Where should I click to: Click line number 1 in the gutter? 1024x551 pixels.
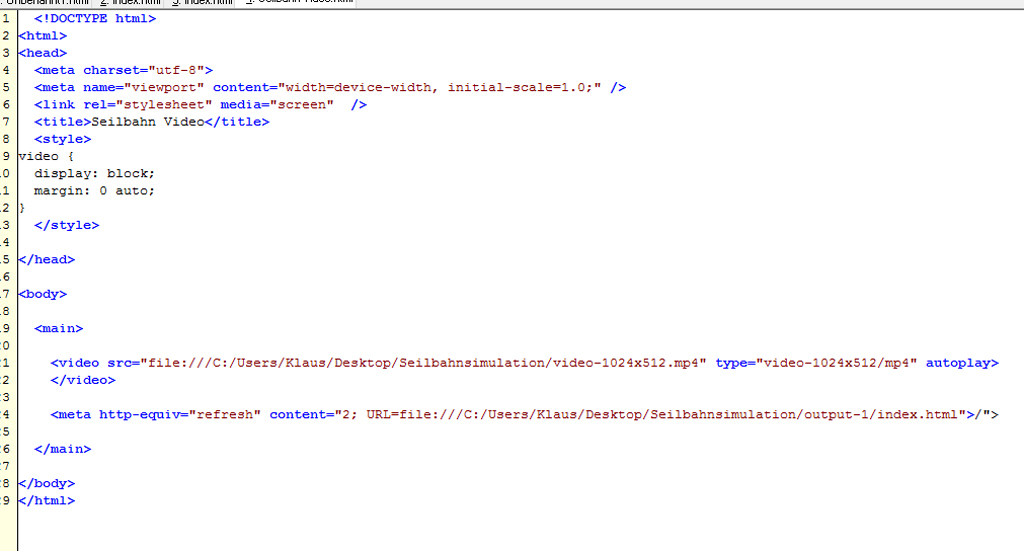[6, 18]
